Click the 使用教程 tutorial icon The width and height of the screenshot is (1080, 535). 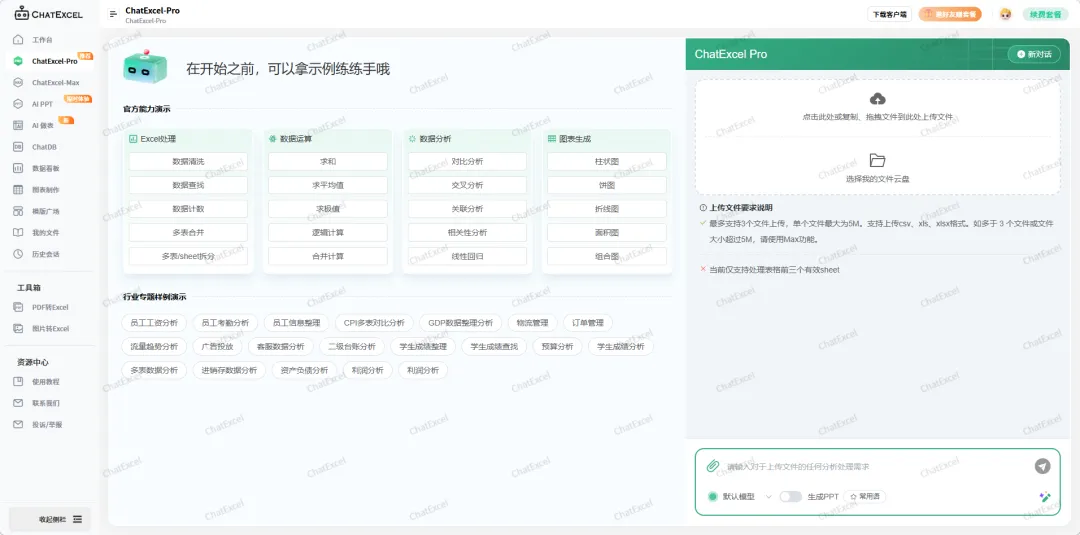pos(19,381)
